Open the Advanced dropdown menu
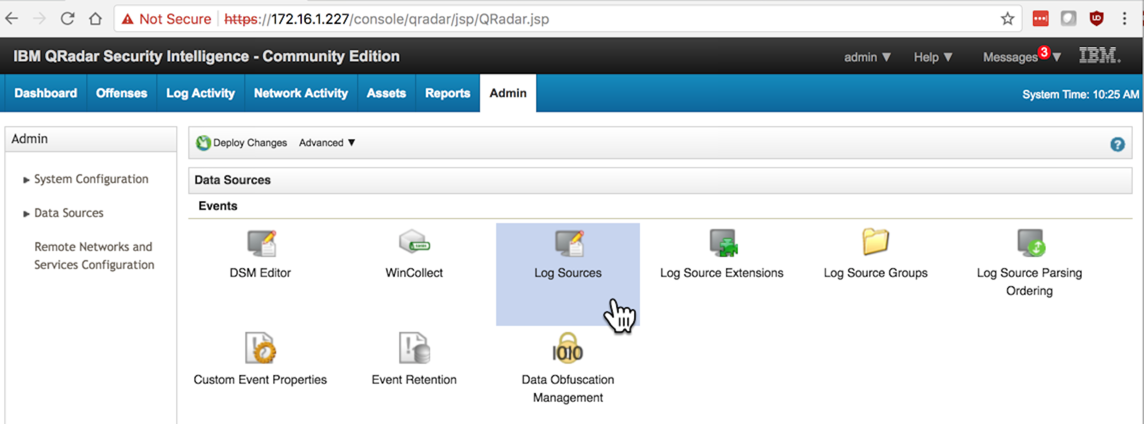Viewport: 1144px width, 424px height. point(327,143)
